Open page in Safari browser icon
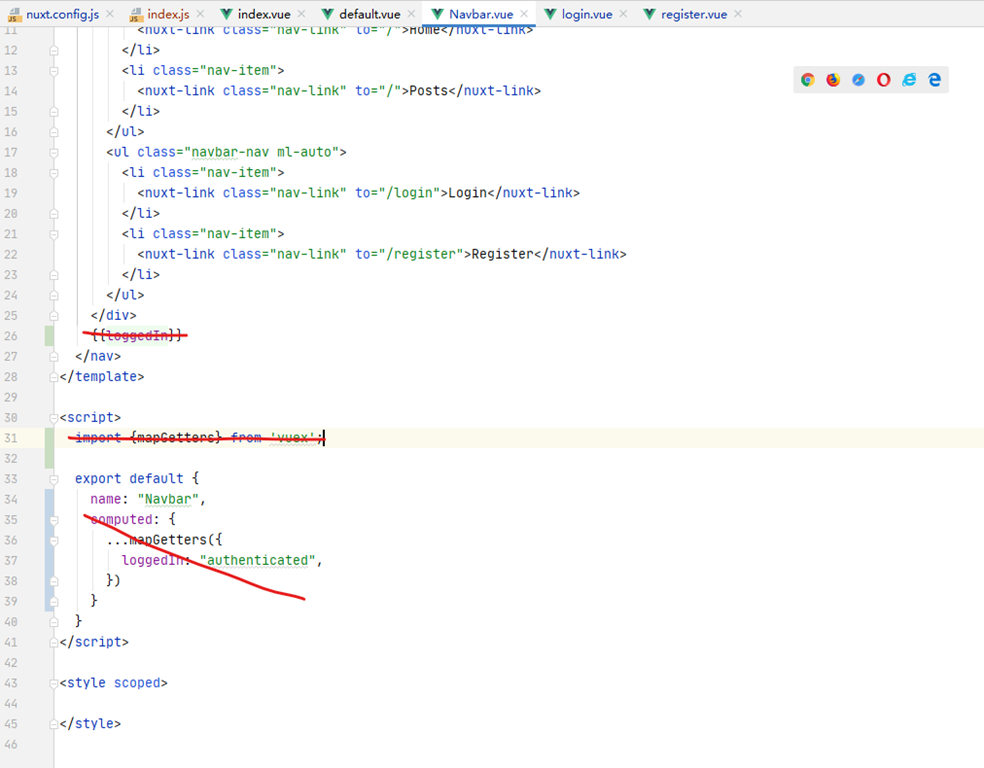This screenshot has height=768, width=984. point(858,80)
